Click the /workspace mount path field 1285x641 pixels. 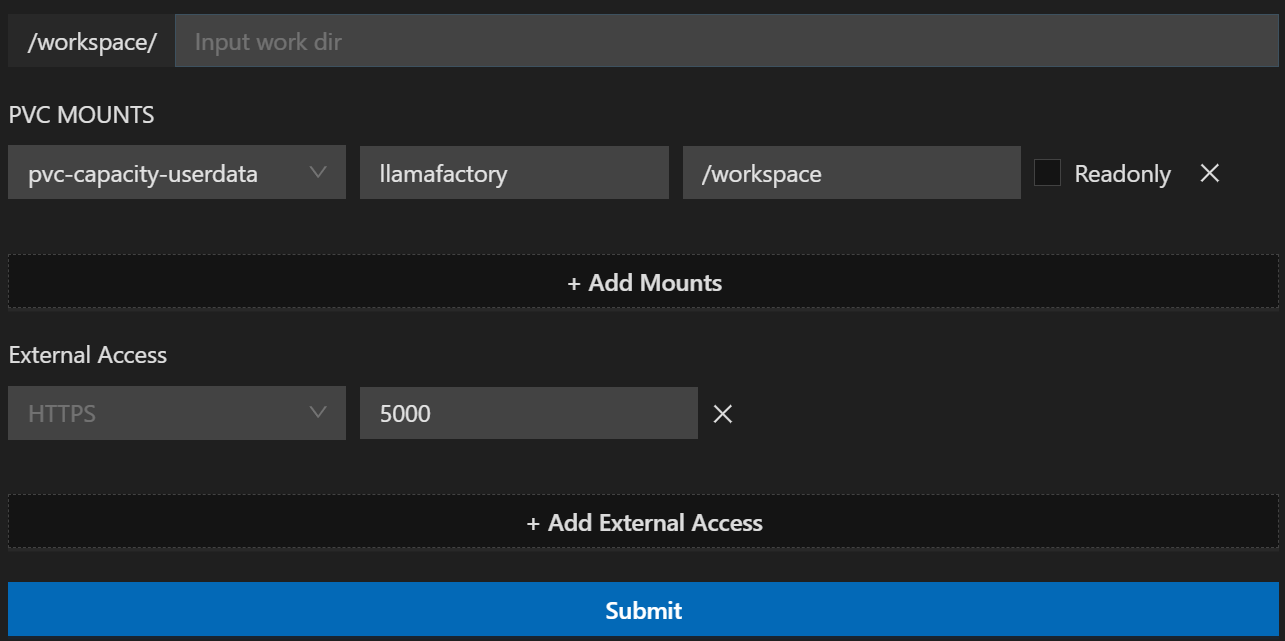point(851,173)
